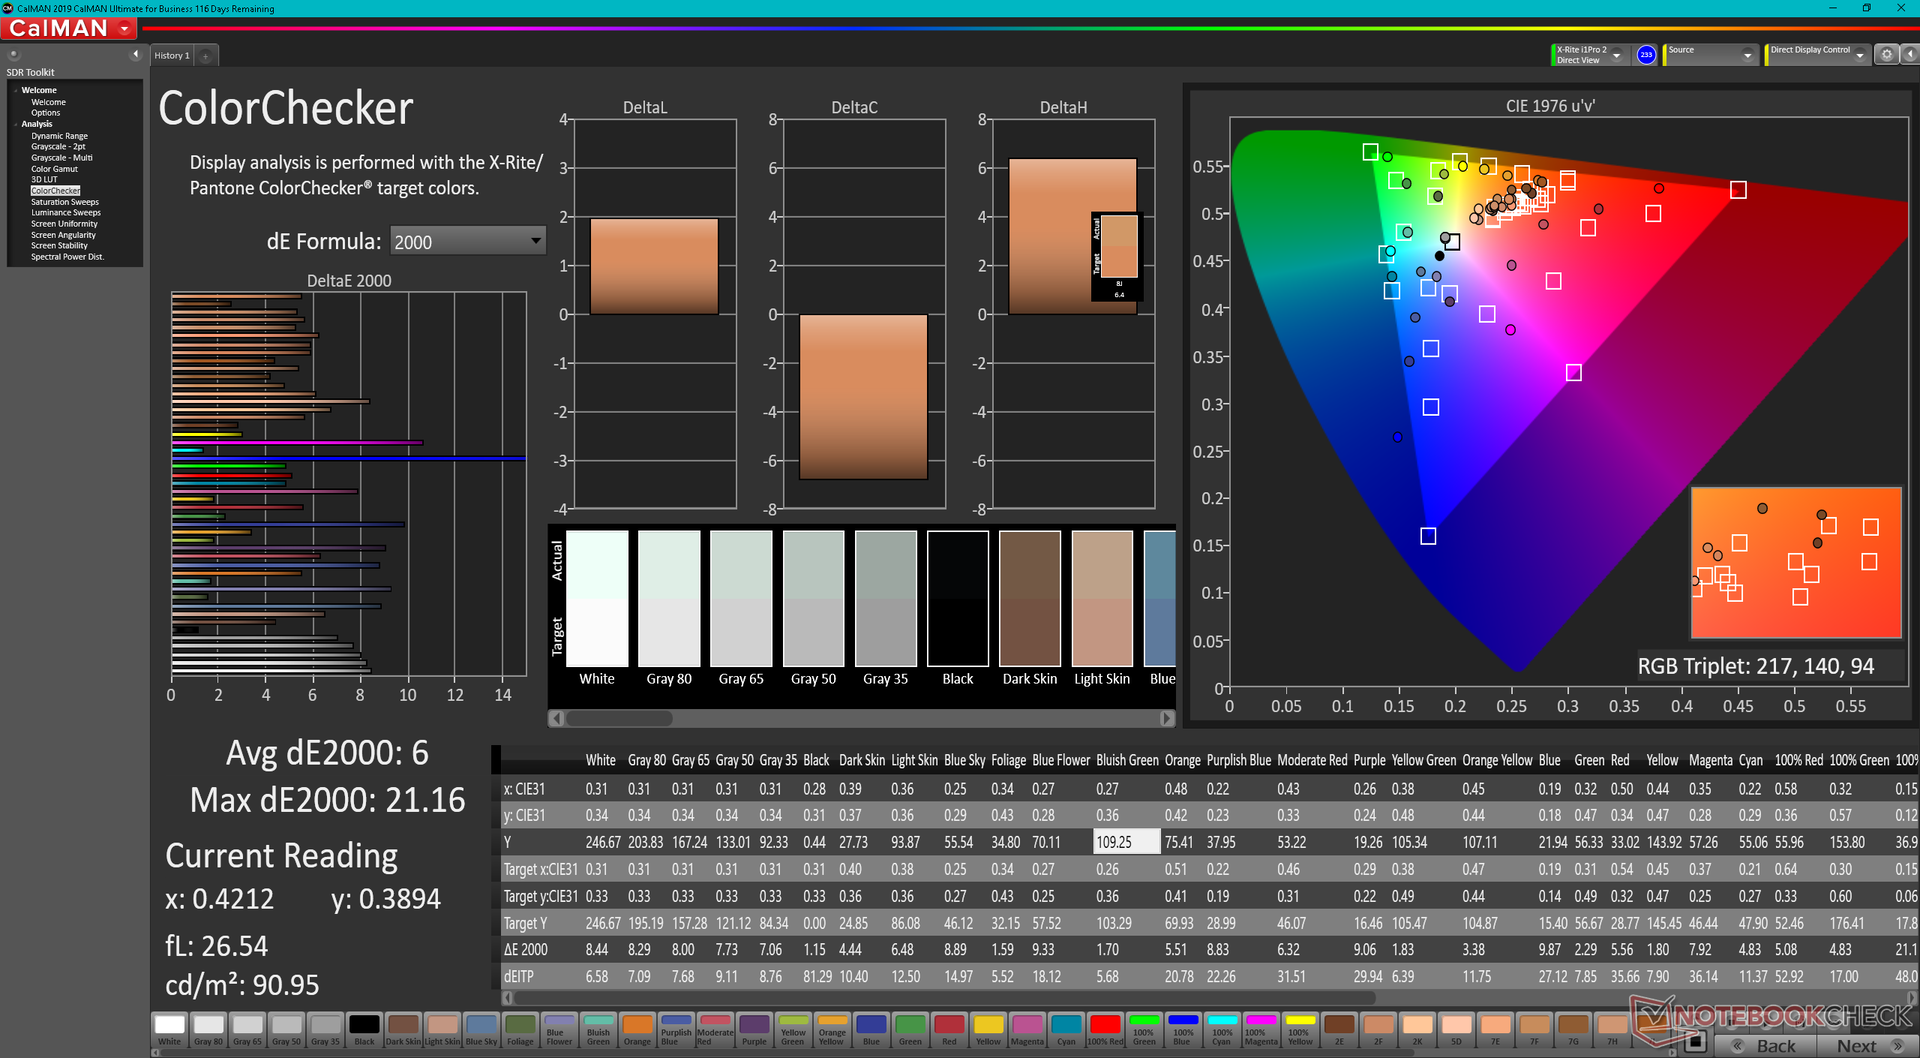Click the CalMAN logo menu arrow
This screenshot has width=1920, height=1058.
[x=125, y=29]
